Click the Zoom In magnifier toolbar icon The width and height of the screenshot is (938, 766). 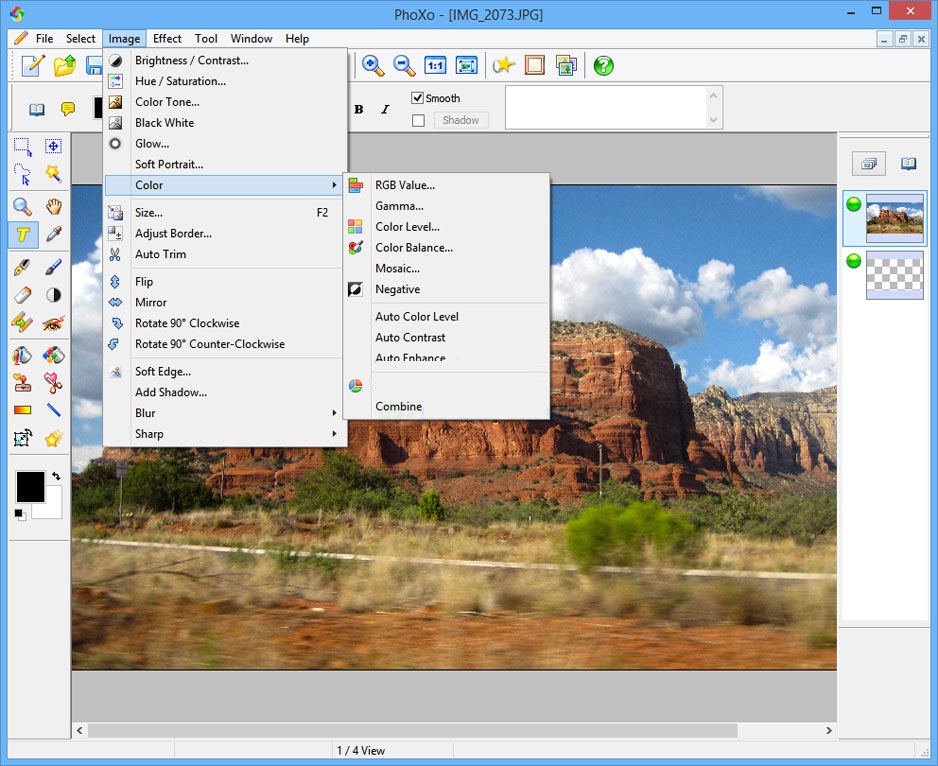point(373,66)
